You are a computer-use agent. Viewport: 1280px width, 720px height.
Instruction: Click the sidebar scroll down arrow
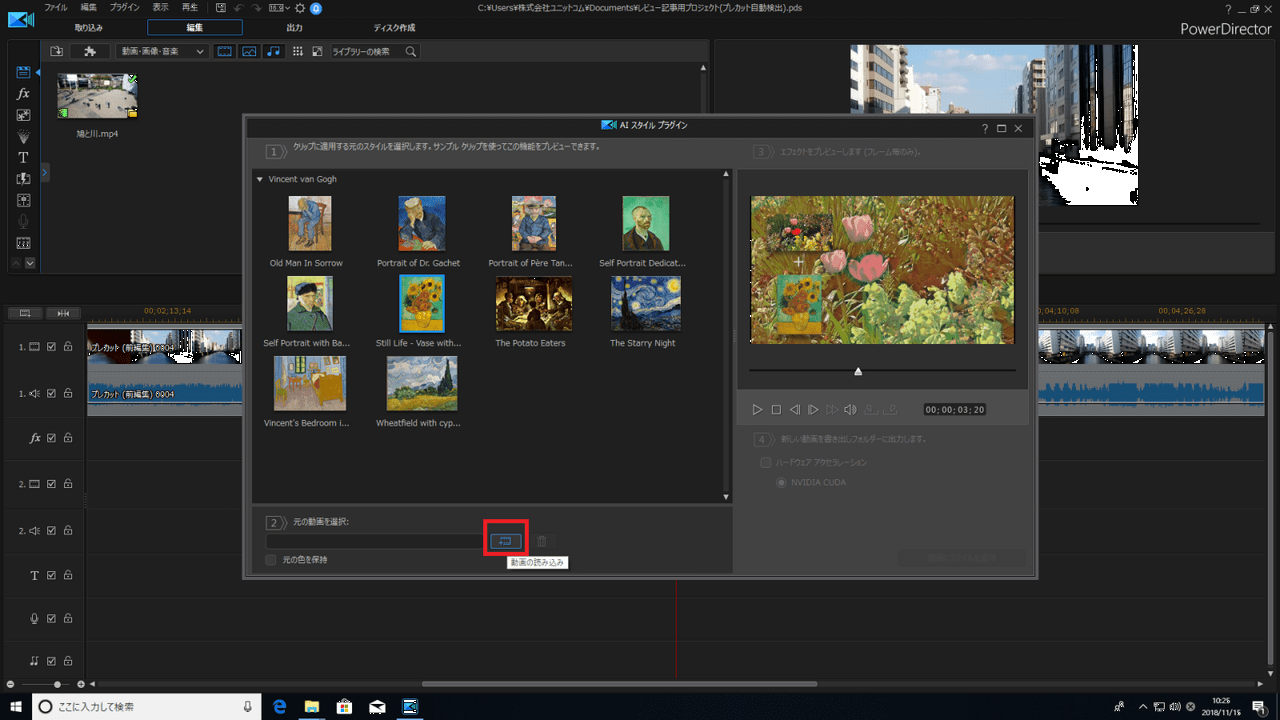pos(30,263)
